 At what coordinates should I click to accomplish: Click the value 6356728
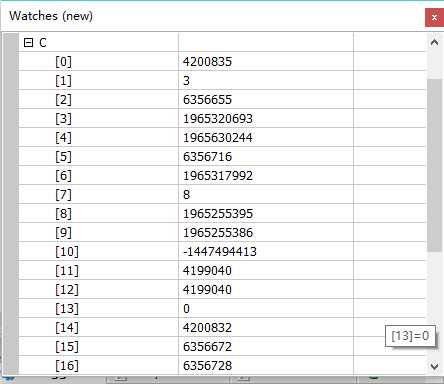click(207, 366)
